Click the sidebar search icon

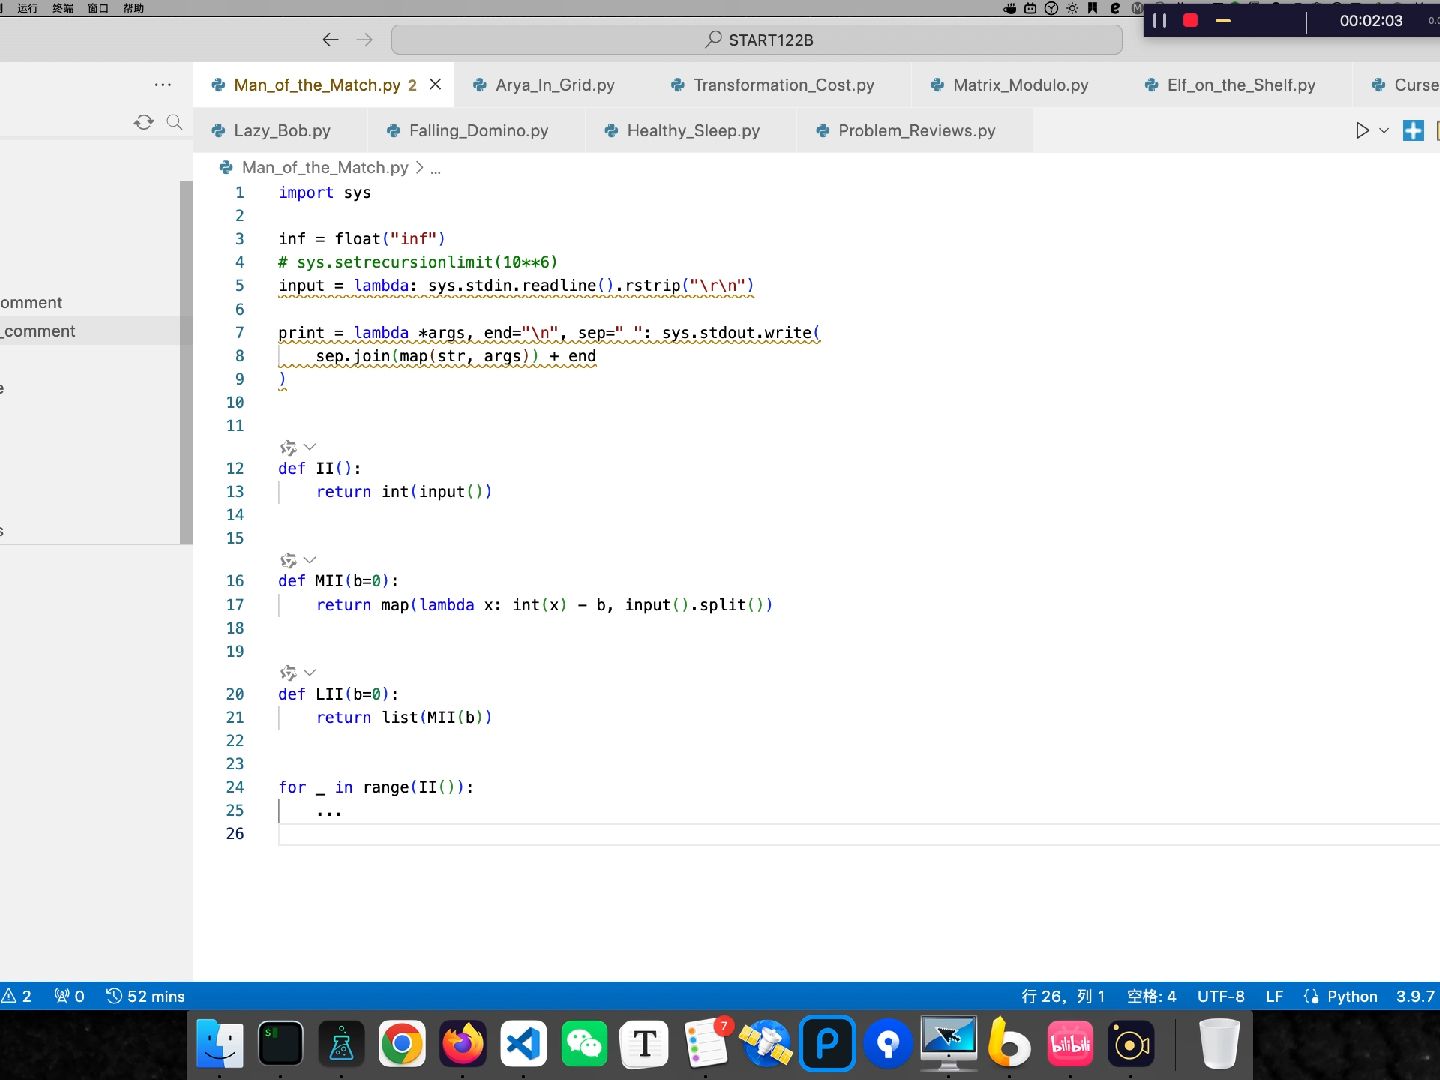(x=174, y=122)
